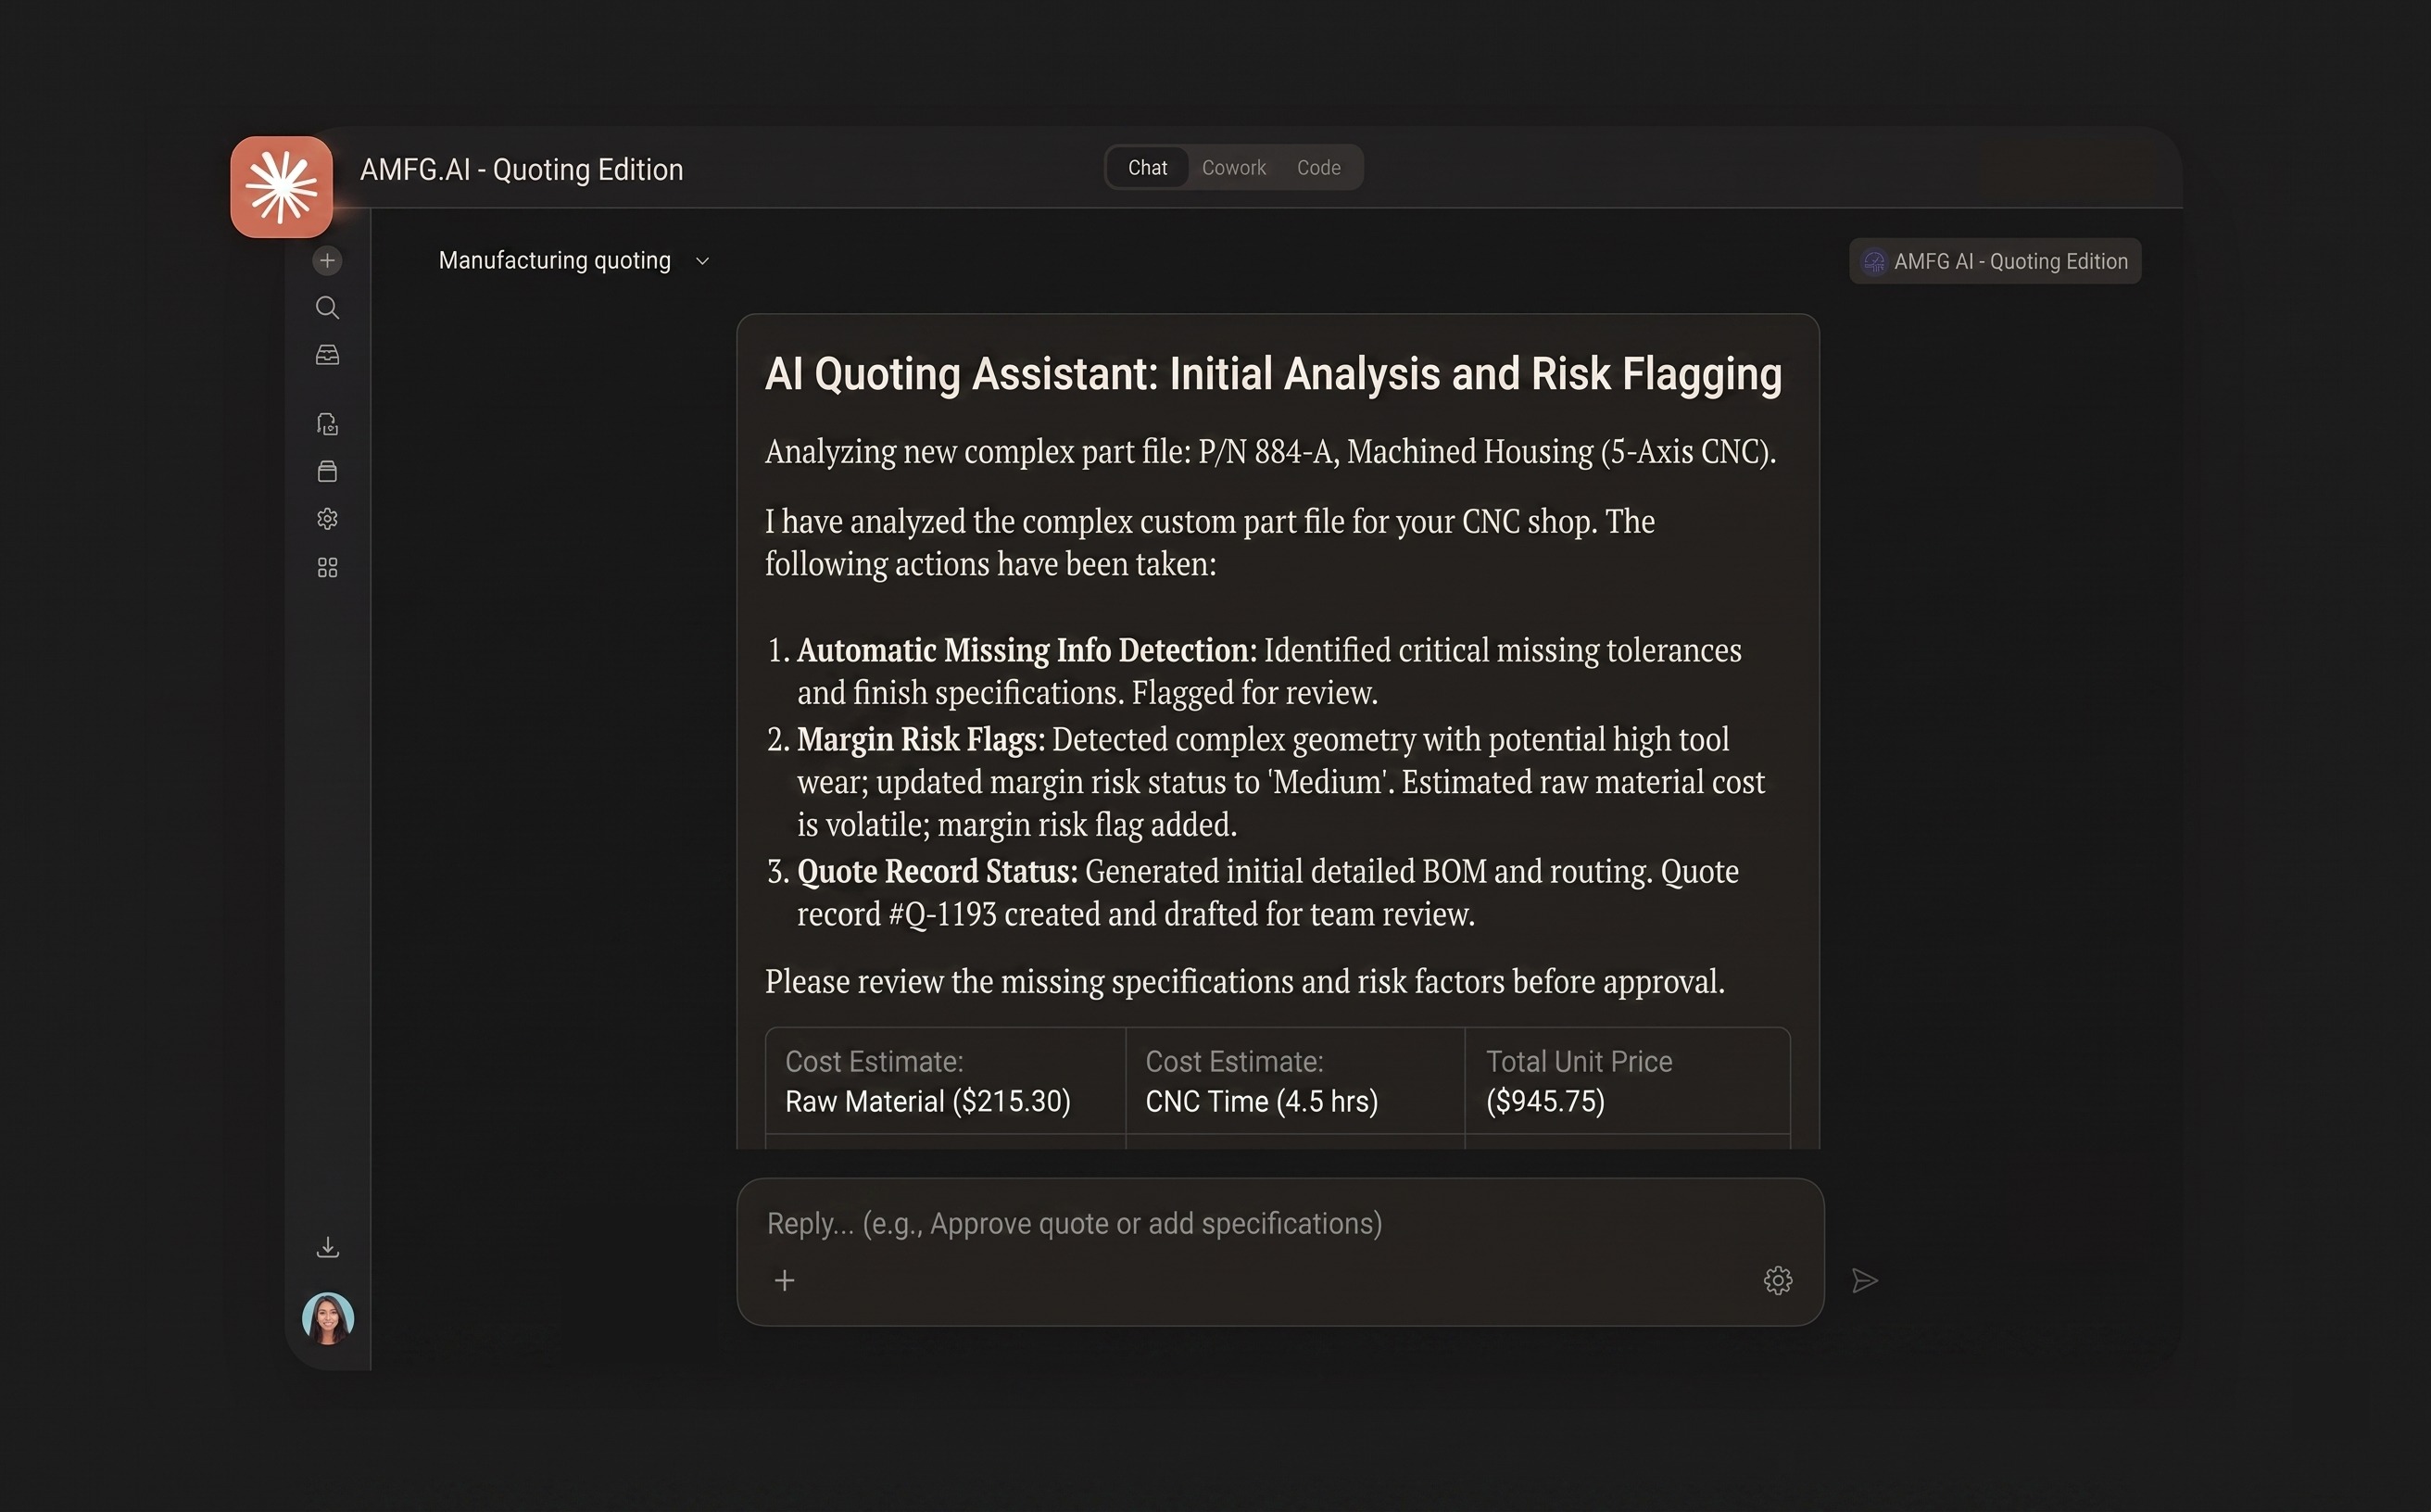
Task: Click the plus attach icon in reply box
Action: click(785, 1280)
